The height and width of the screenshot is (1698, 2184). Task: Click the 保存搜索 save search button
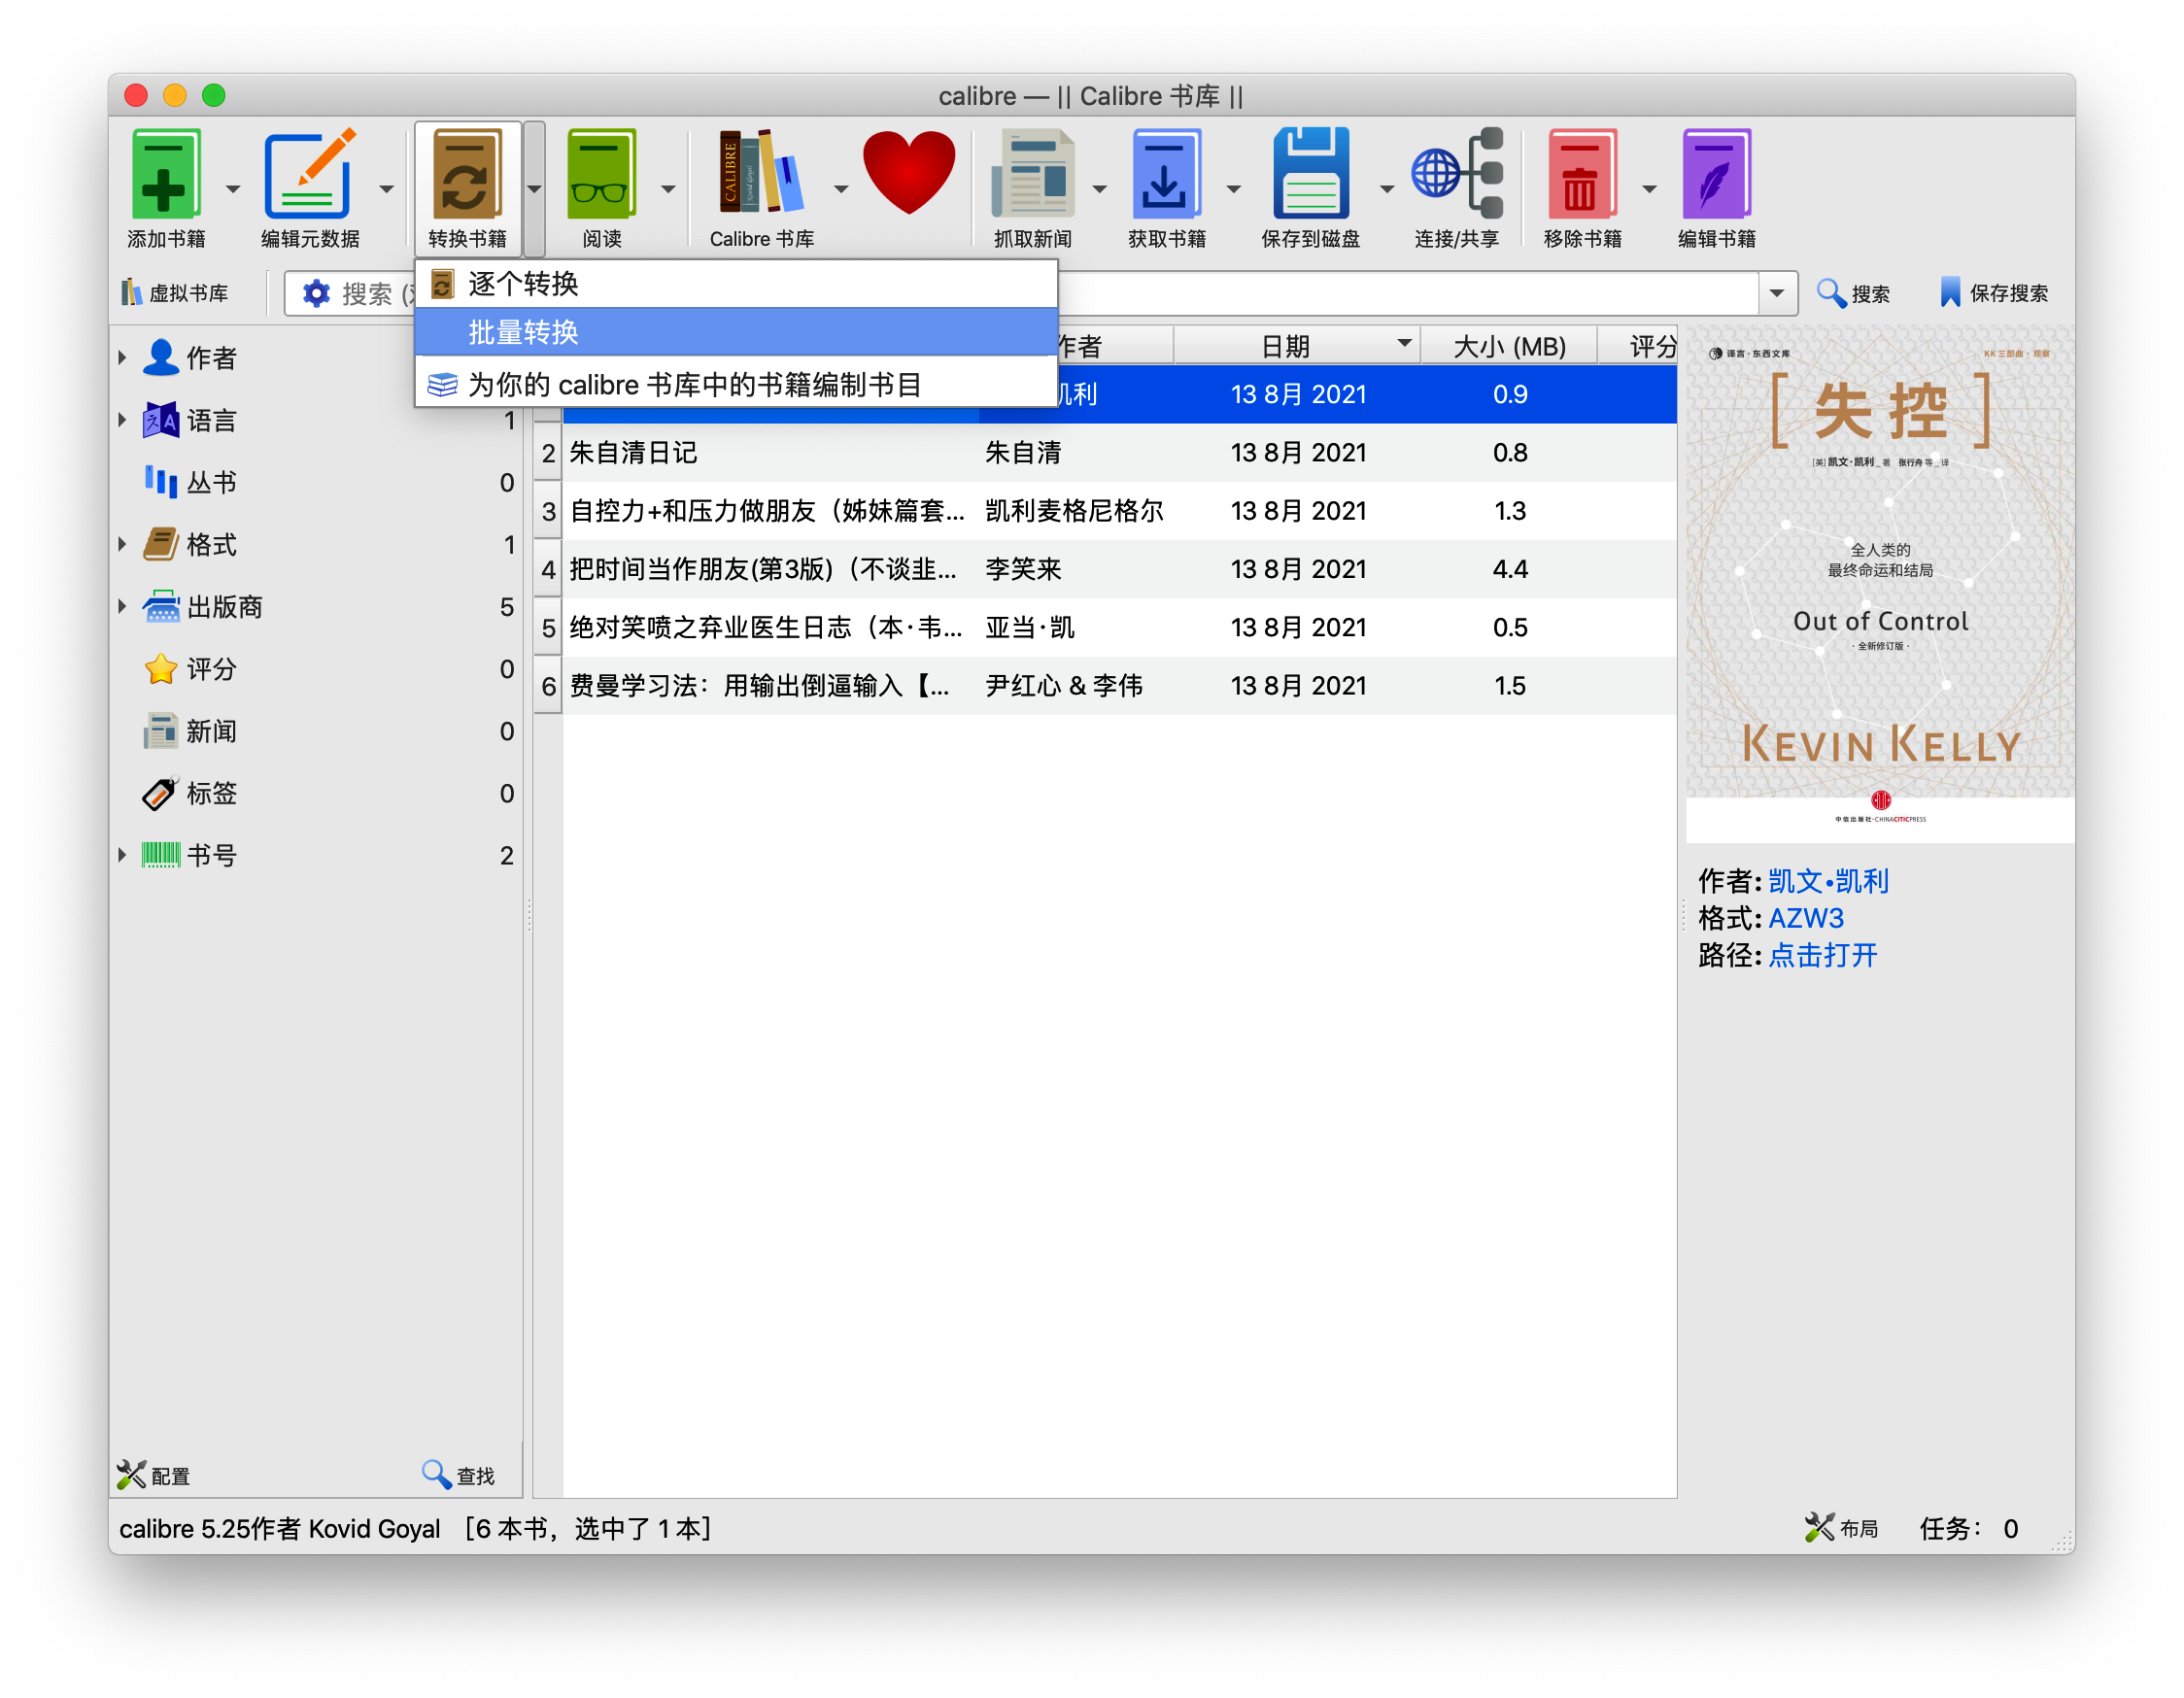point(1994,293)
